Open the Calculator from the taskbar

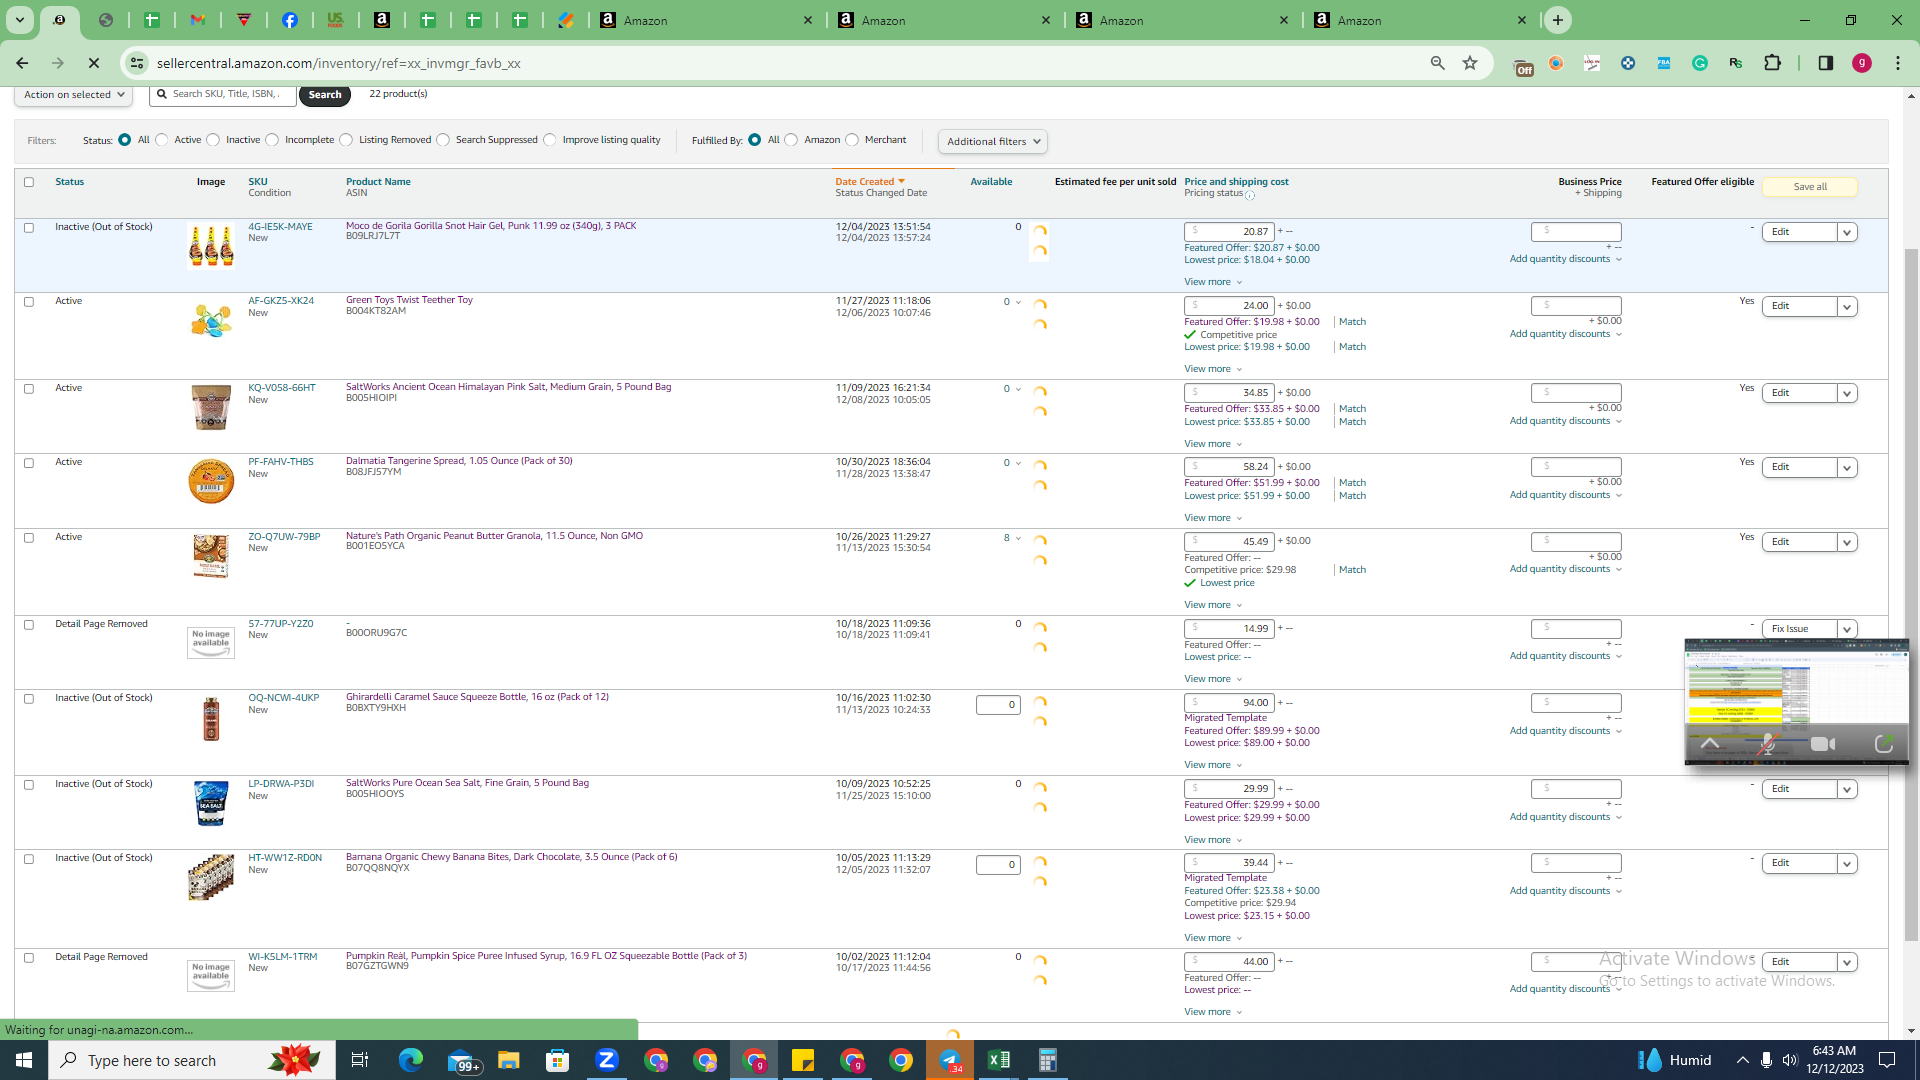coord(1048,1060)
